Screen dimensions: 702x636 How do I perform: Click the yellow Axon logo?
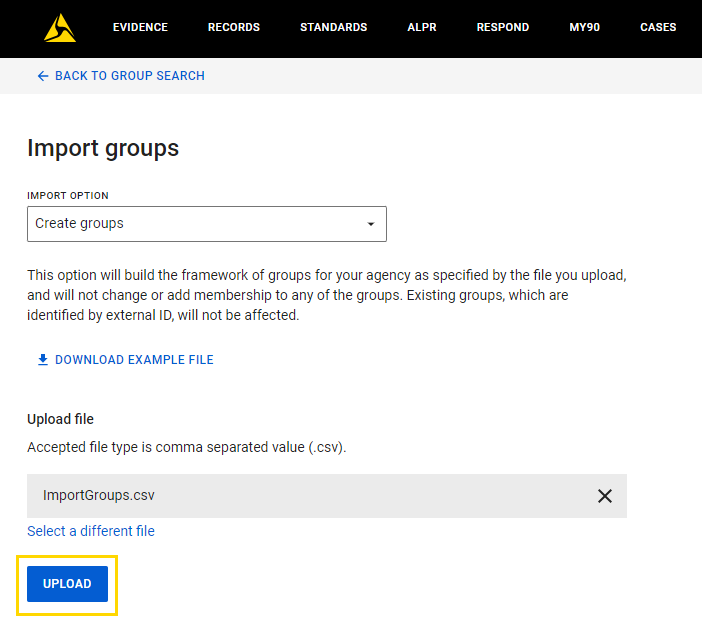pyautogui.click(x=60, y=28)
